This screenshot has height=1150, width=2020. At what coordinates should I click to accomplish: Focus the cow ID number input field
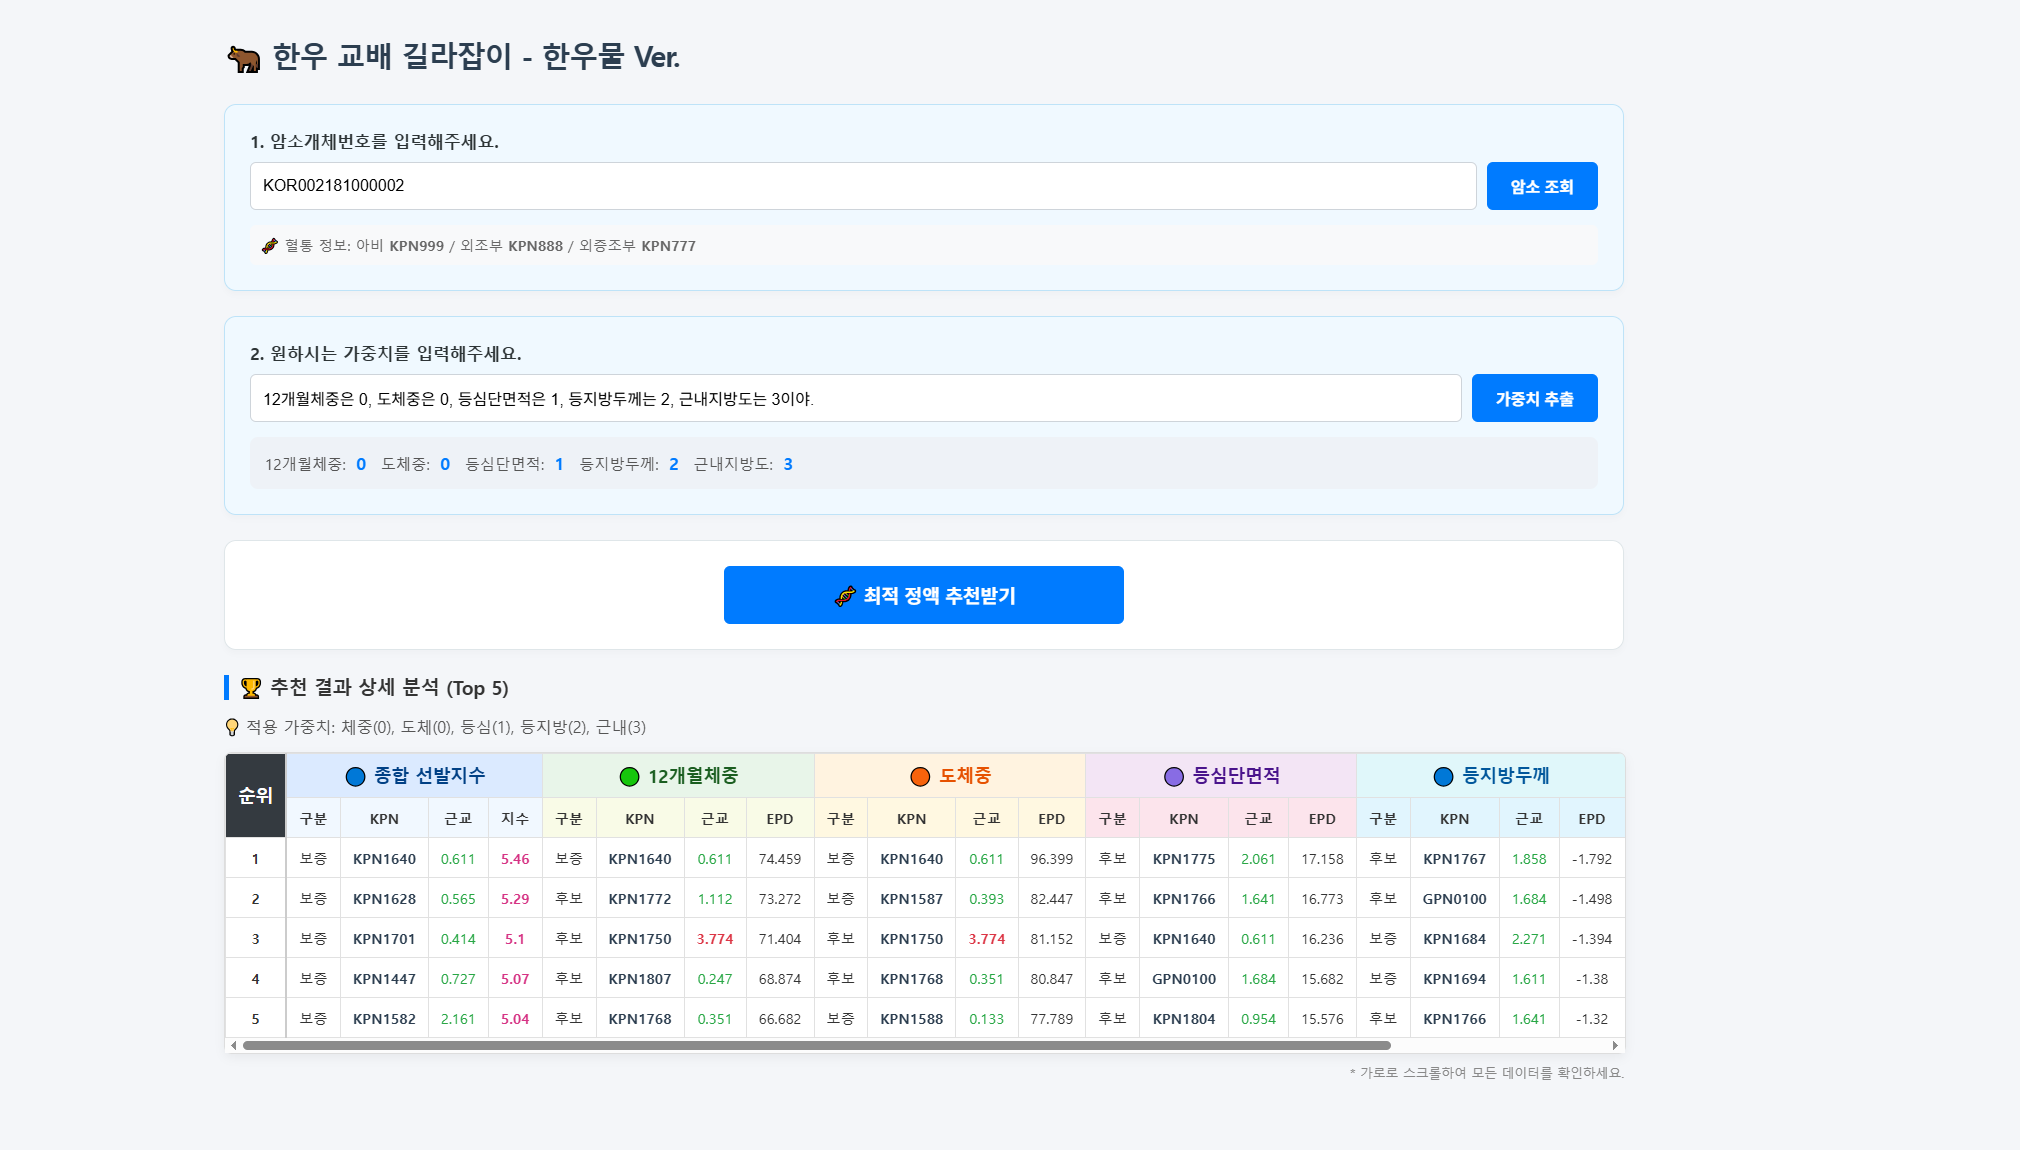pos(862,186)
